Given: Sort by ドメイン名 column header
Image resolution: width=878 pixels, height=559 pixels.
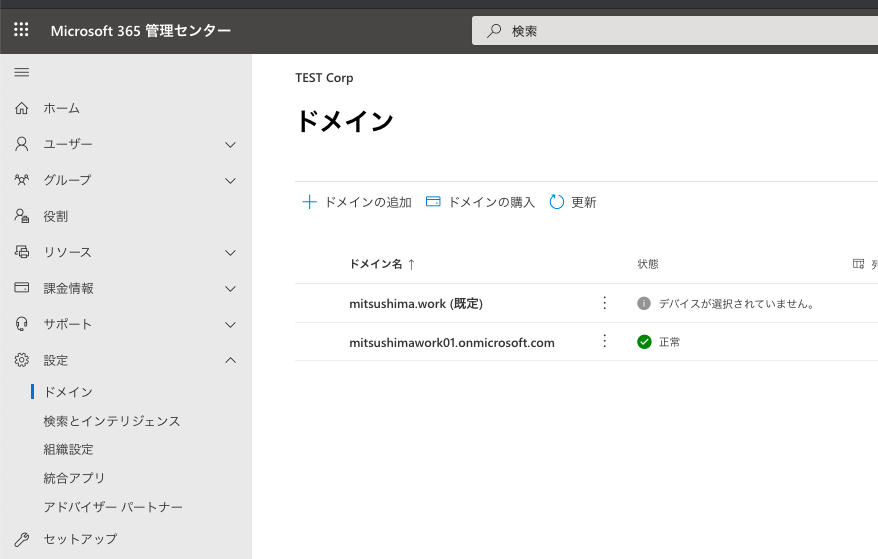Looking at the screenshot, I should pos(376,264).
